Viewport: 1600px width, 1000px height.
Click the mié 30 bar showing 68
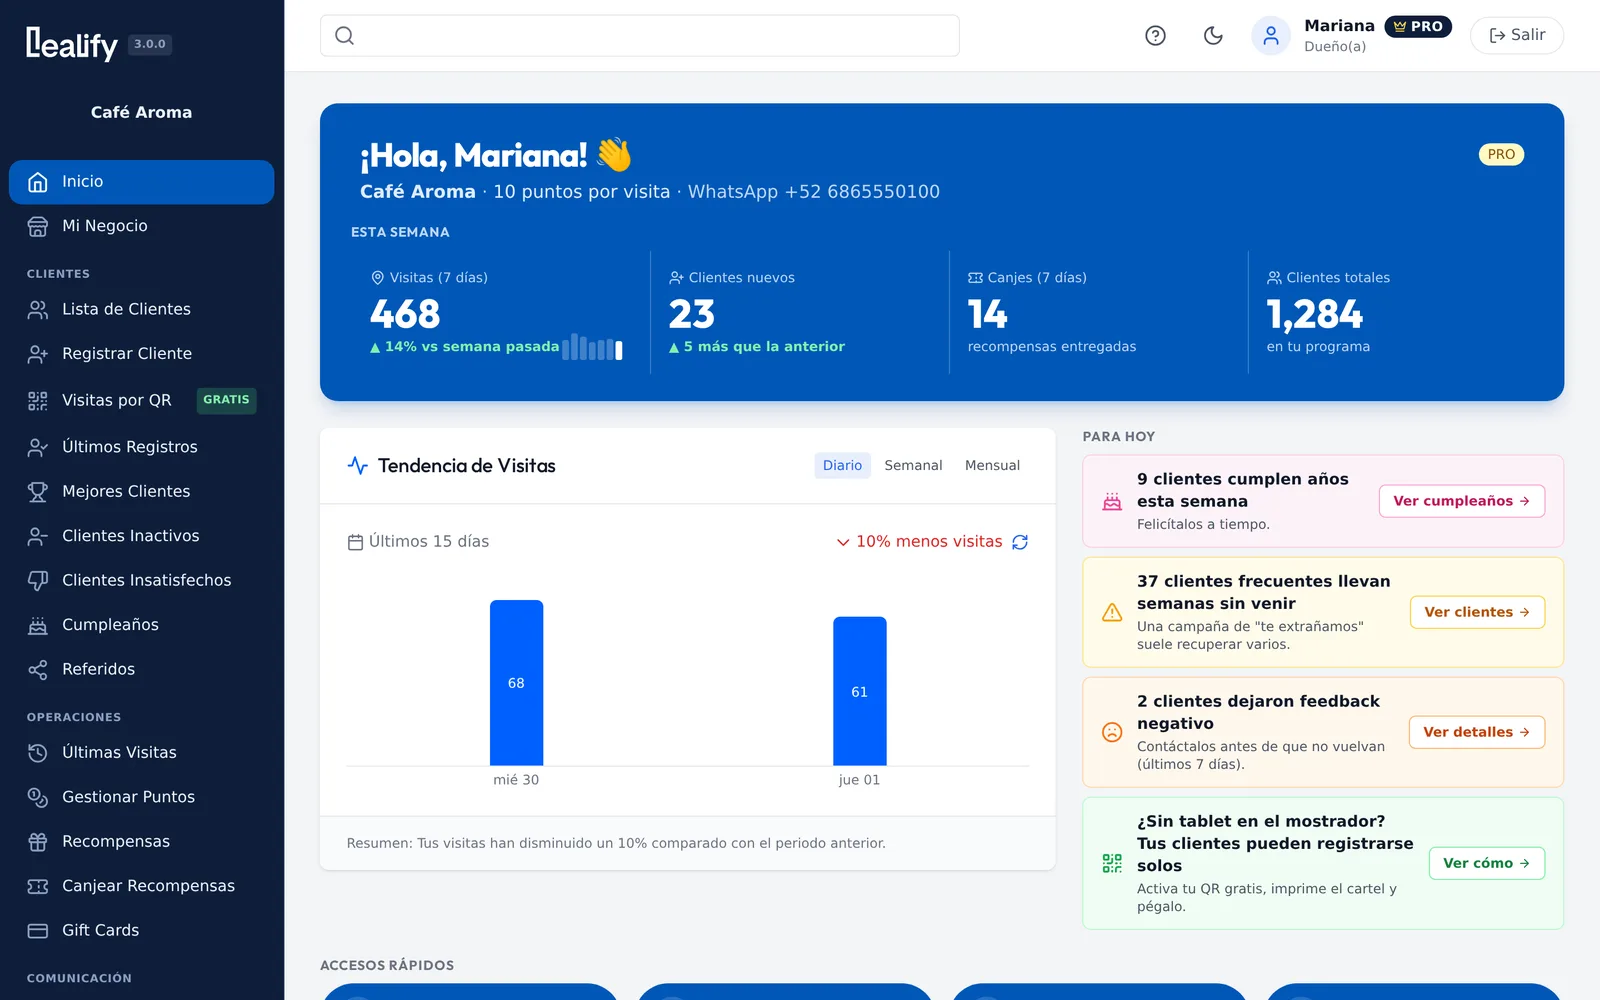pyautogui.click(x=516, y=683)
